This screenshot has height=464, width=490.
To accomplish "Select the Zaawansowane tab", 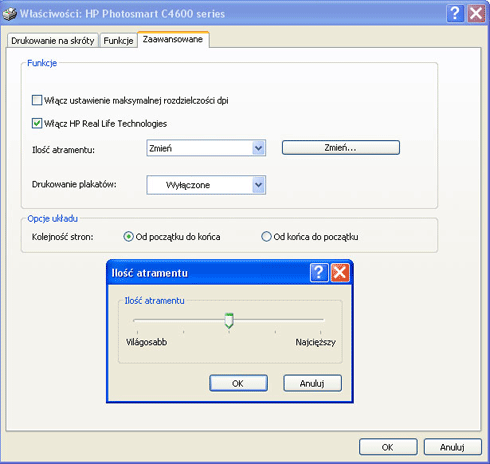I will pyautogui.click(x=173, y=39).
